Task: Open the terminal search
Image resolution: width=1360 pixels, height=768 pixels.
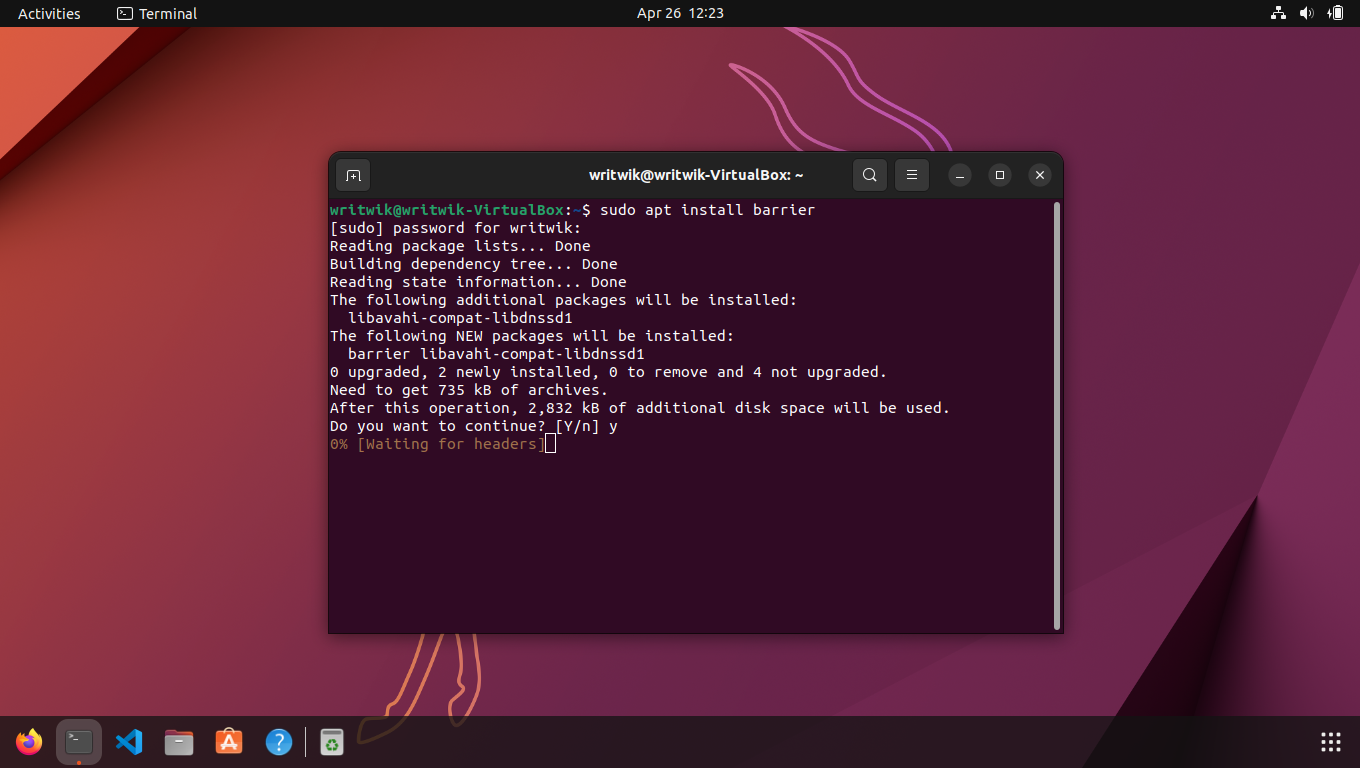Action: tap(869, 174)
